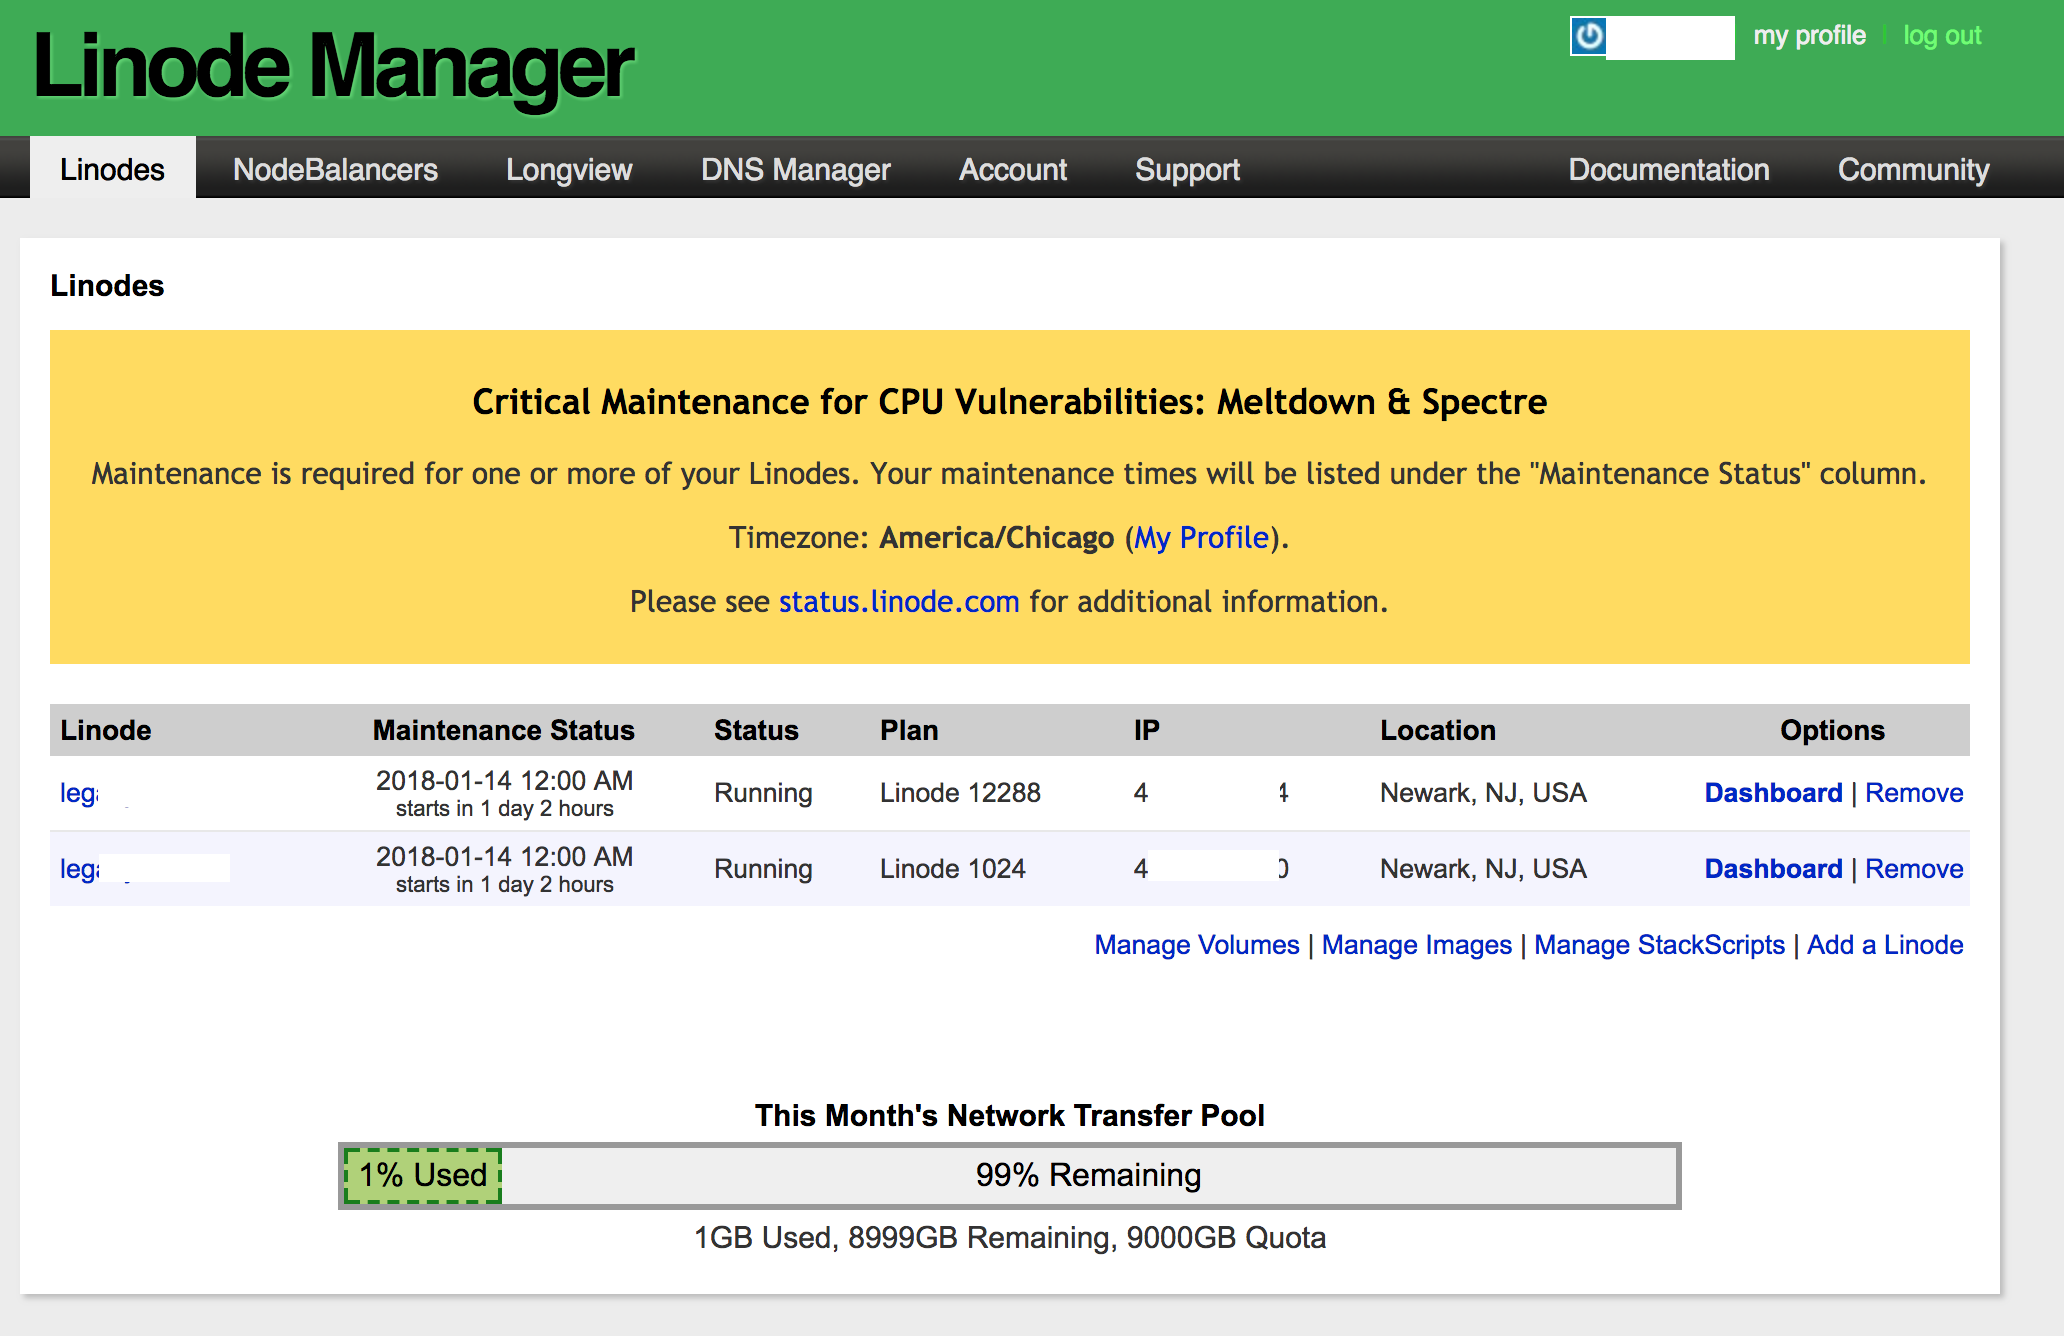2064x1336 pixels.
Task: Open Dashboard for the Linode 1024 row
Action: 1773,869
